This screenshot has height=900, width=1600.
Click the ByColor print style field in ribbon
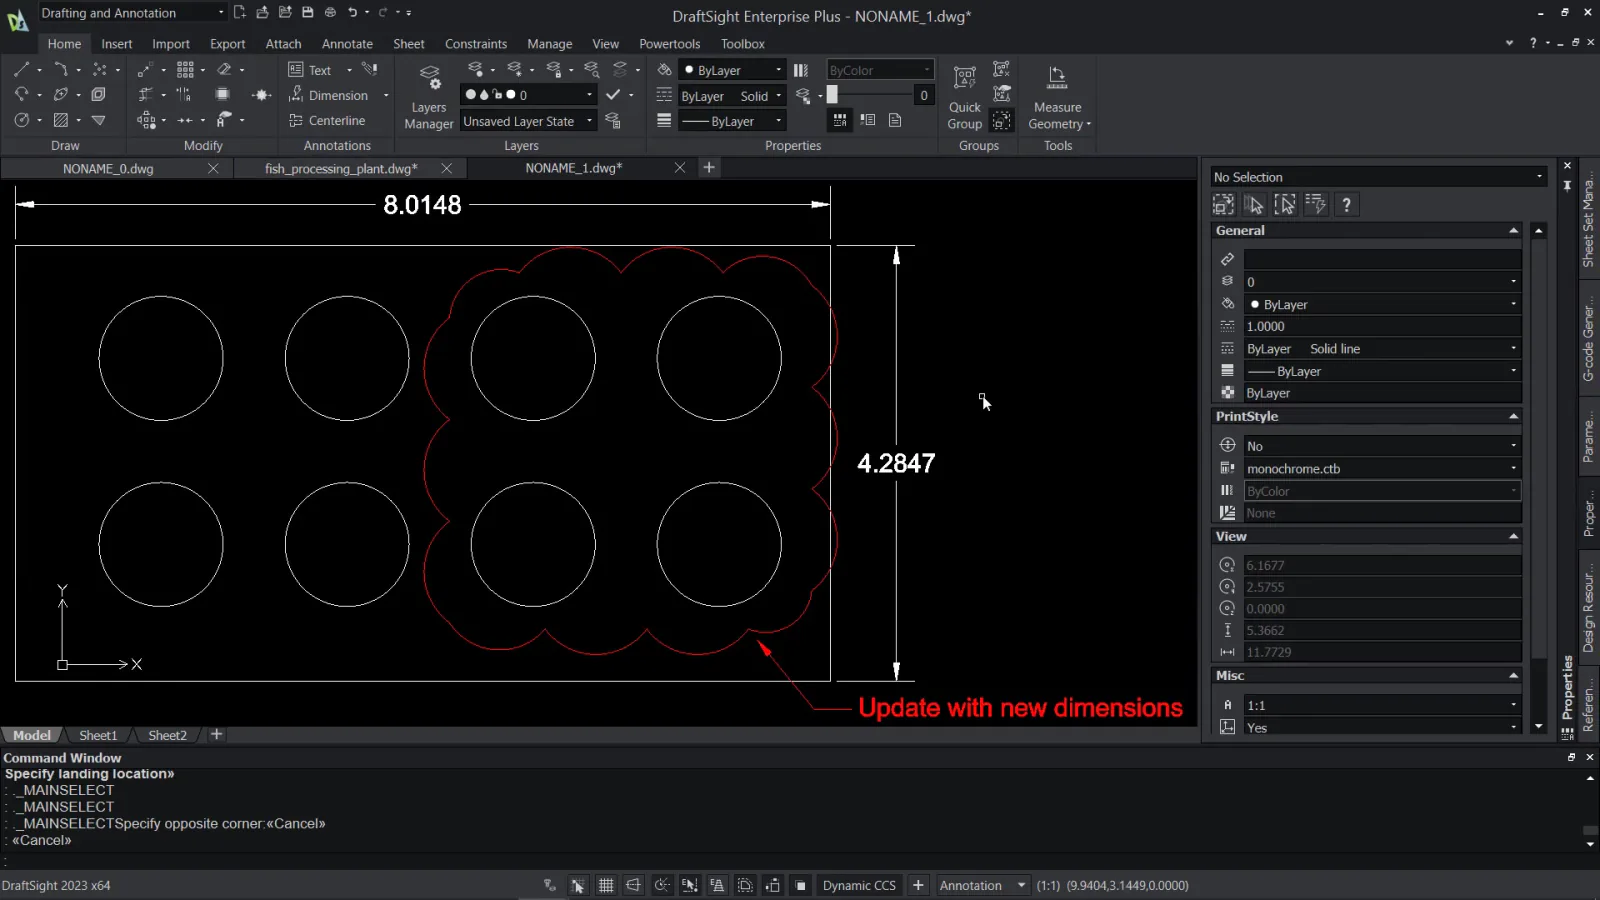880,70
